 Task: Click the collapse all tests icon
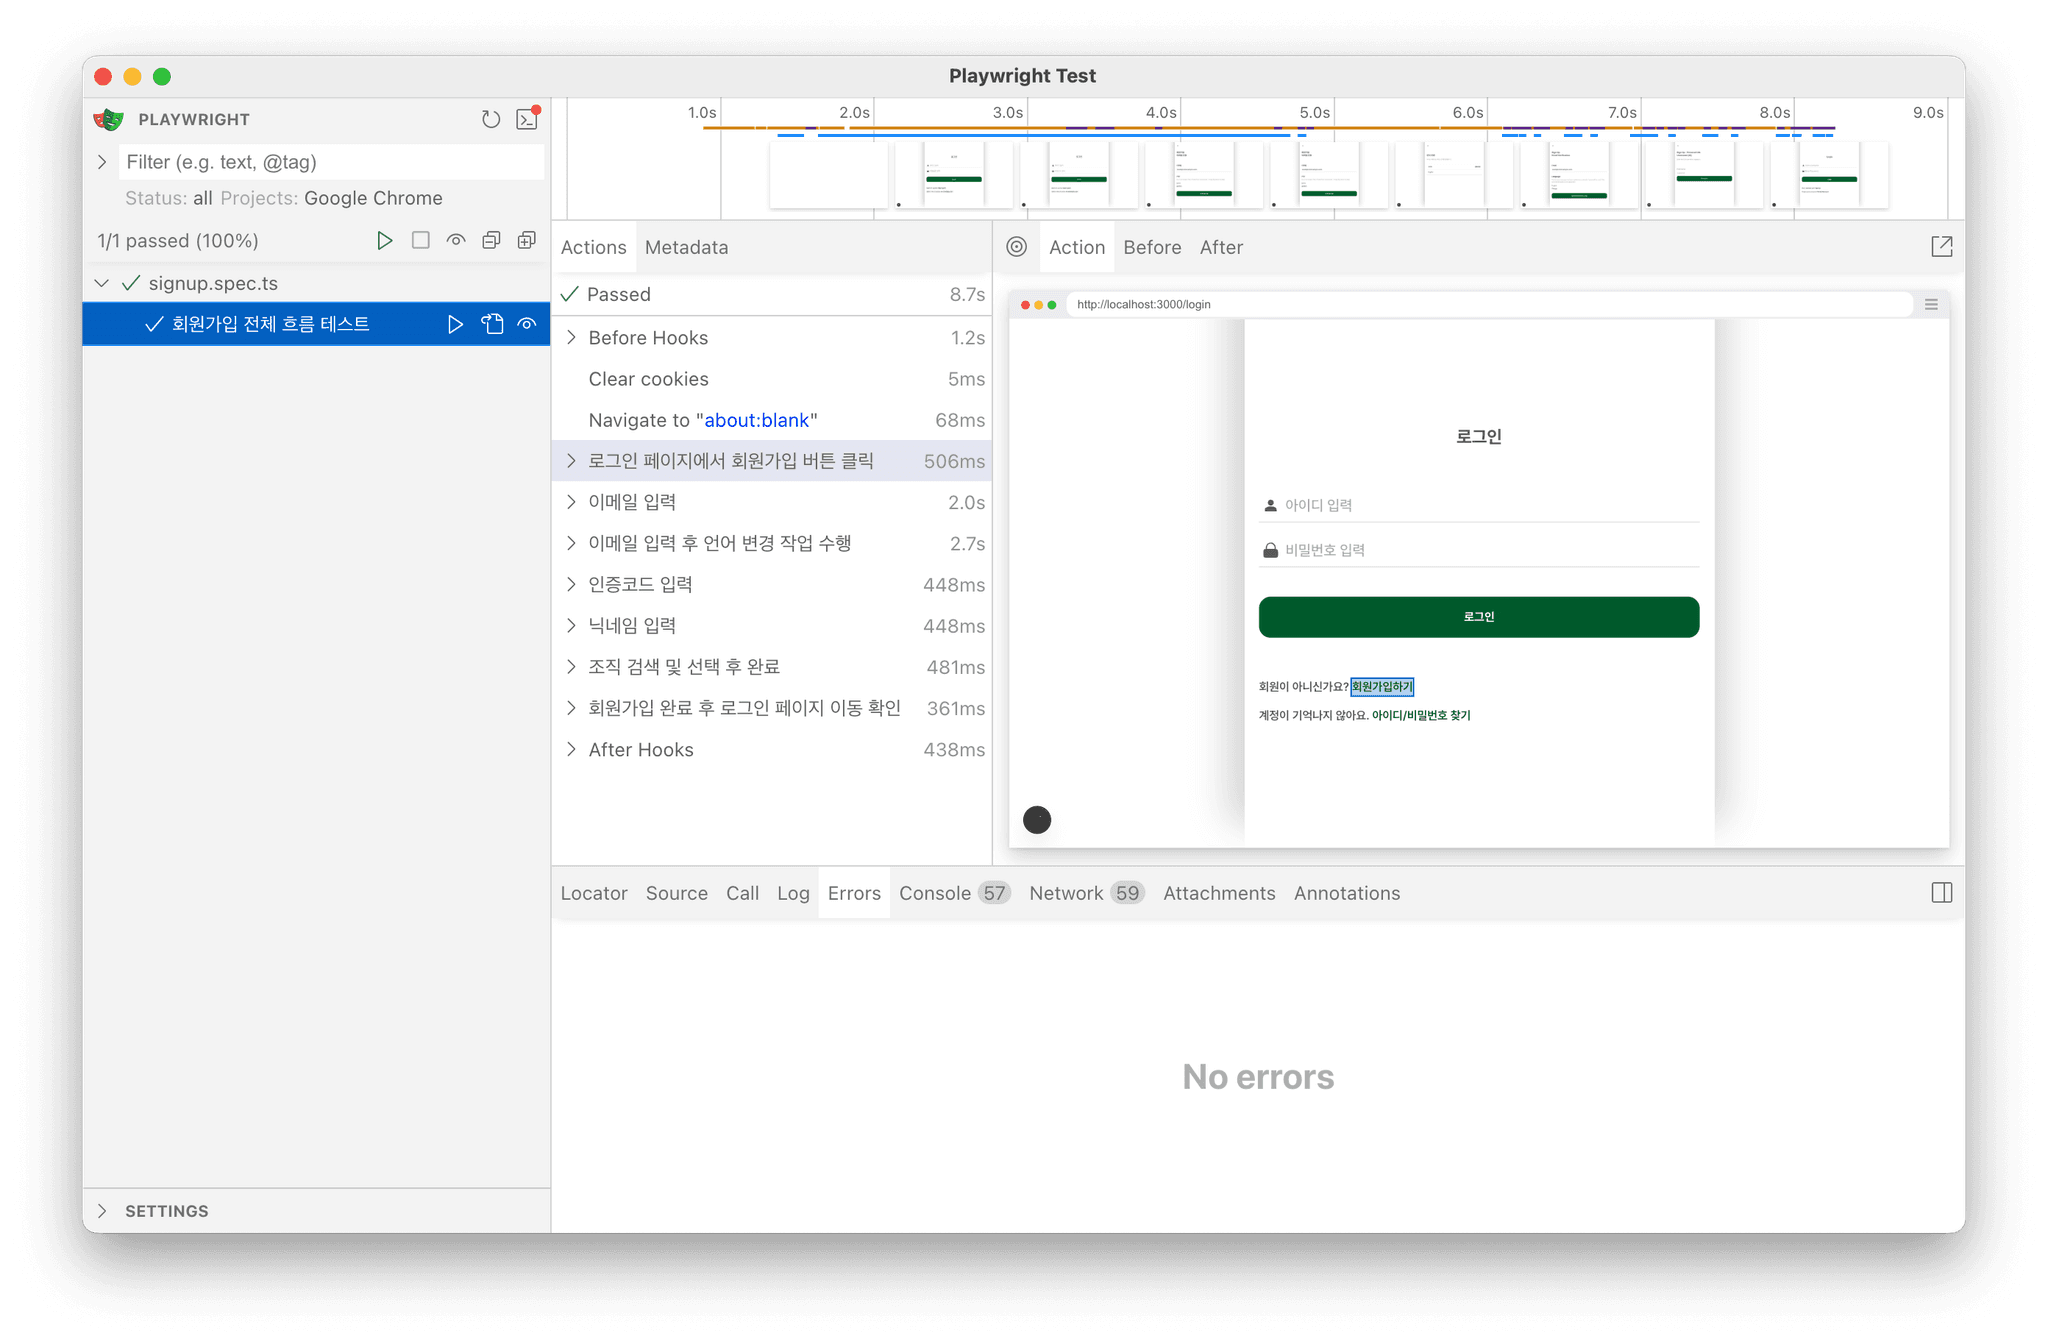coord(491,240)
